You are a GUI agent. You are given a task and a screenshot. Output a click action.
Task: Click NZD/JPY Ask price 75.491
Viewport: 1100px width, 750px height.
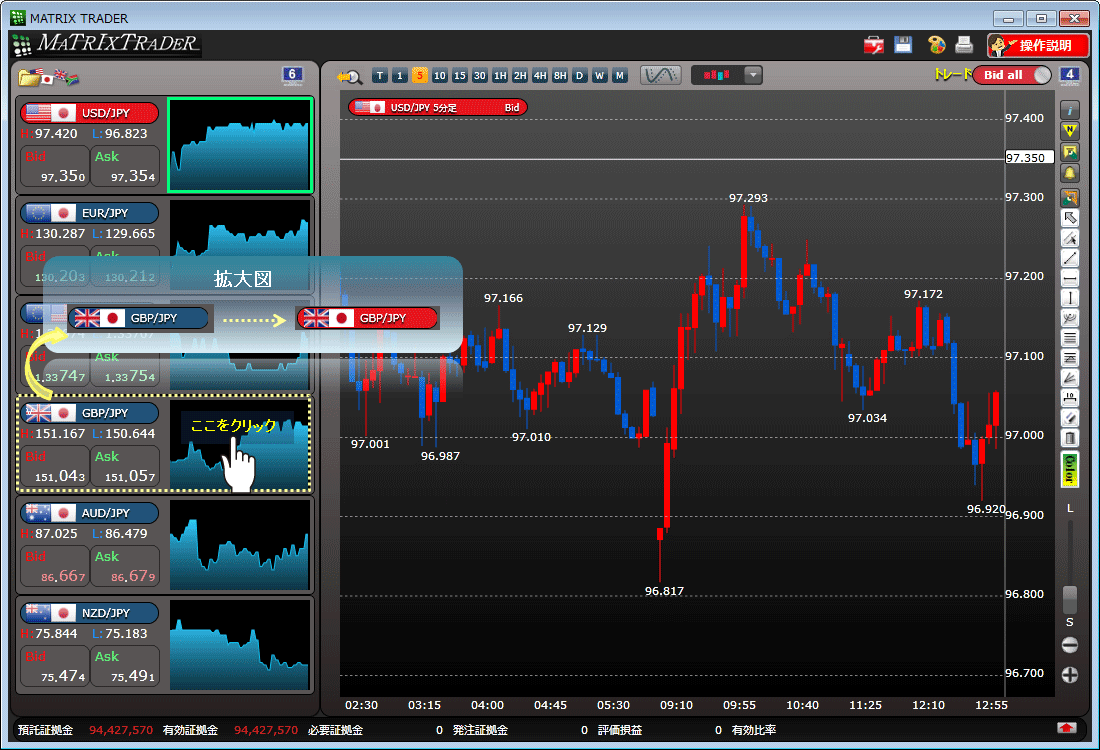(125, 667)
